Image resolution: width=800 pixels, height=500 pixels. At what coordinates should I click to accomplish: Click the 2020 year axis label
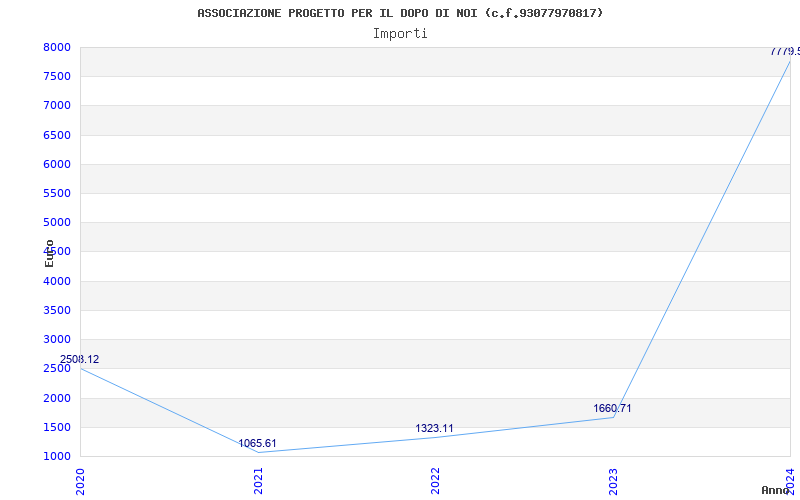point(80,482)
